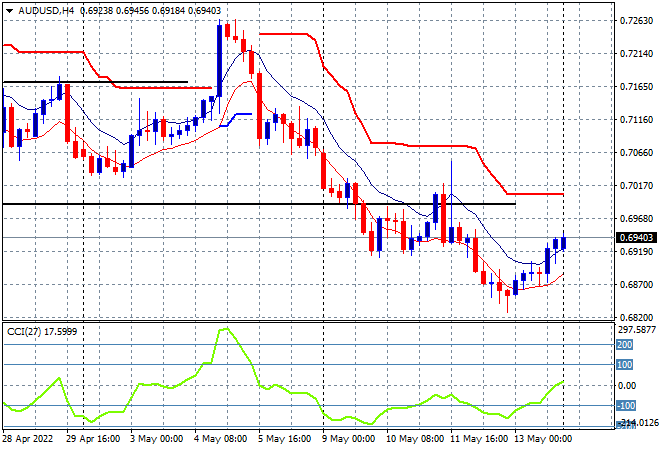Click price scale value 0.72630
The height and width of the screenshot is (450, 660).
click(636, 21)
